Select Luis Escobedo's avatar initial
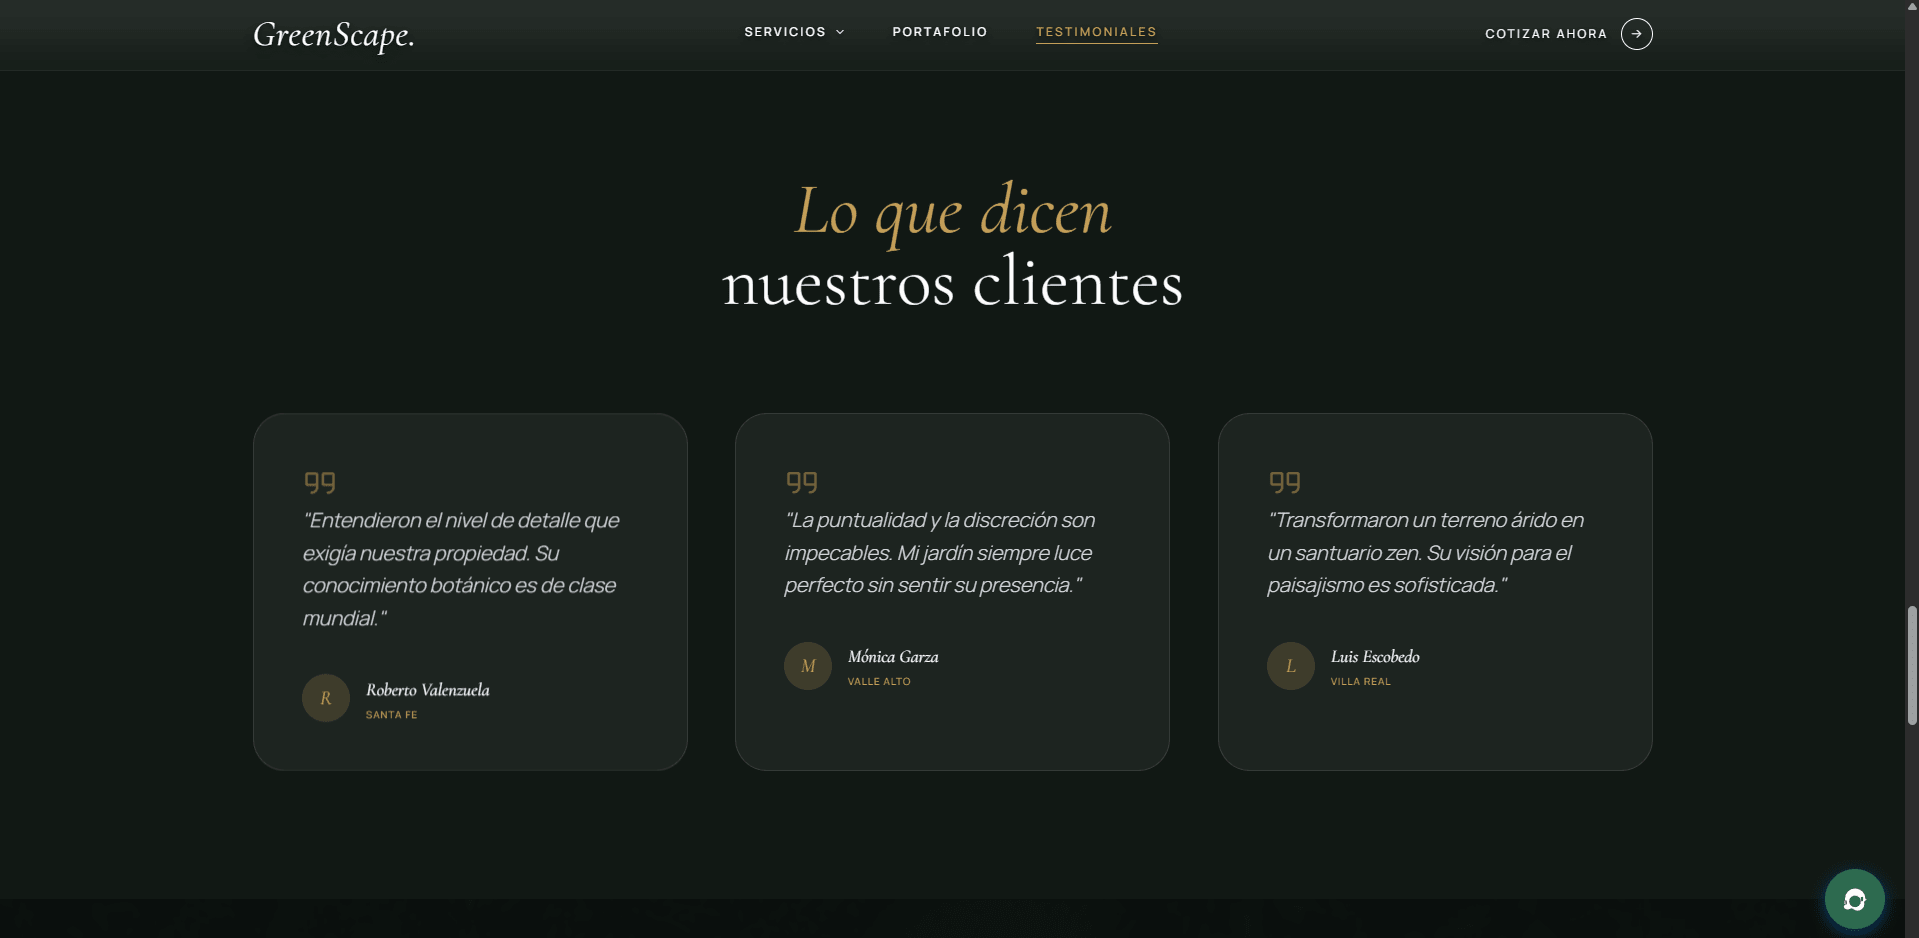Viewport: 1919px width, 938px height. [x=1289, y=665]
